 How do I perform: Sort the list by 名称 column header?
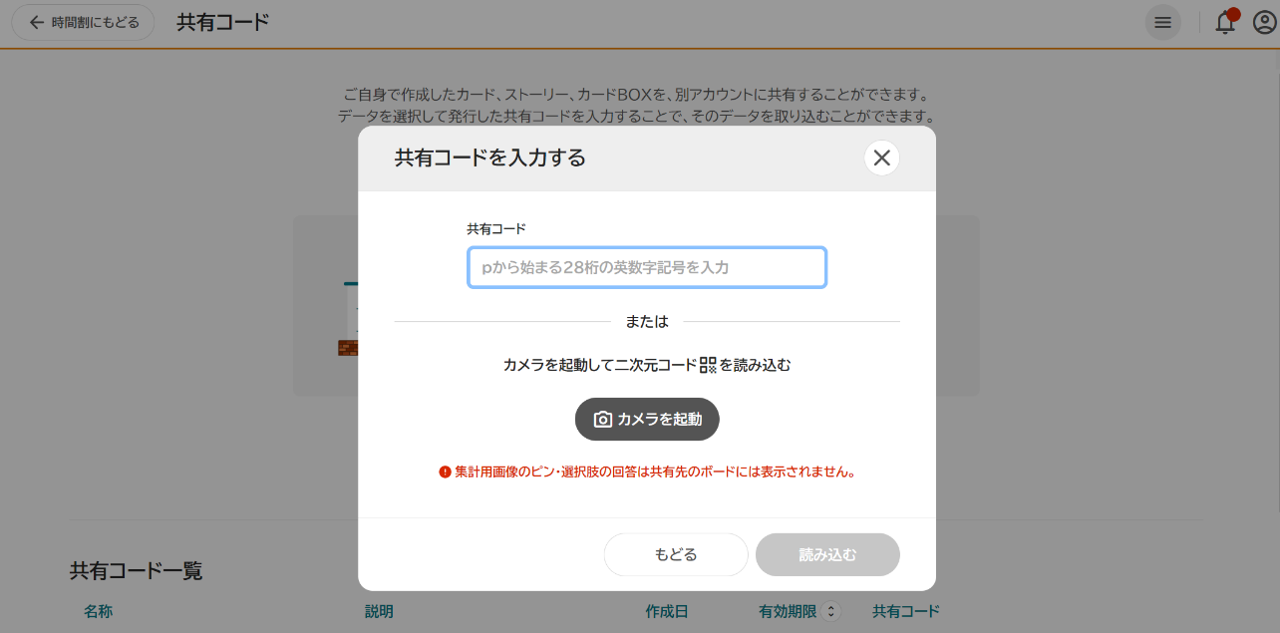tap(97, 611)
